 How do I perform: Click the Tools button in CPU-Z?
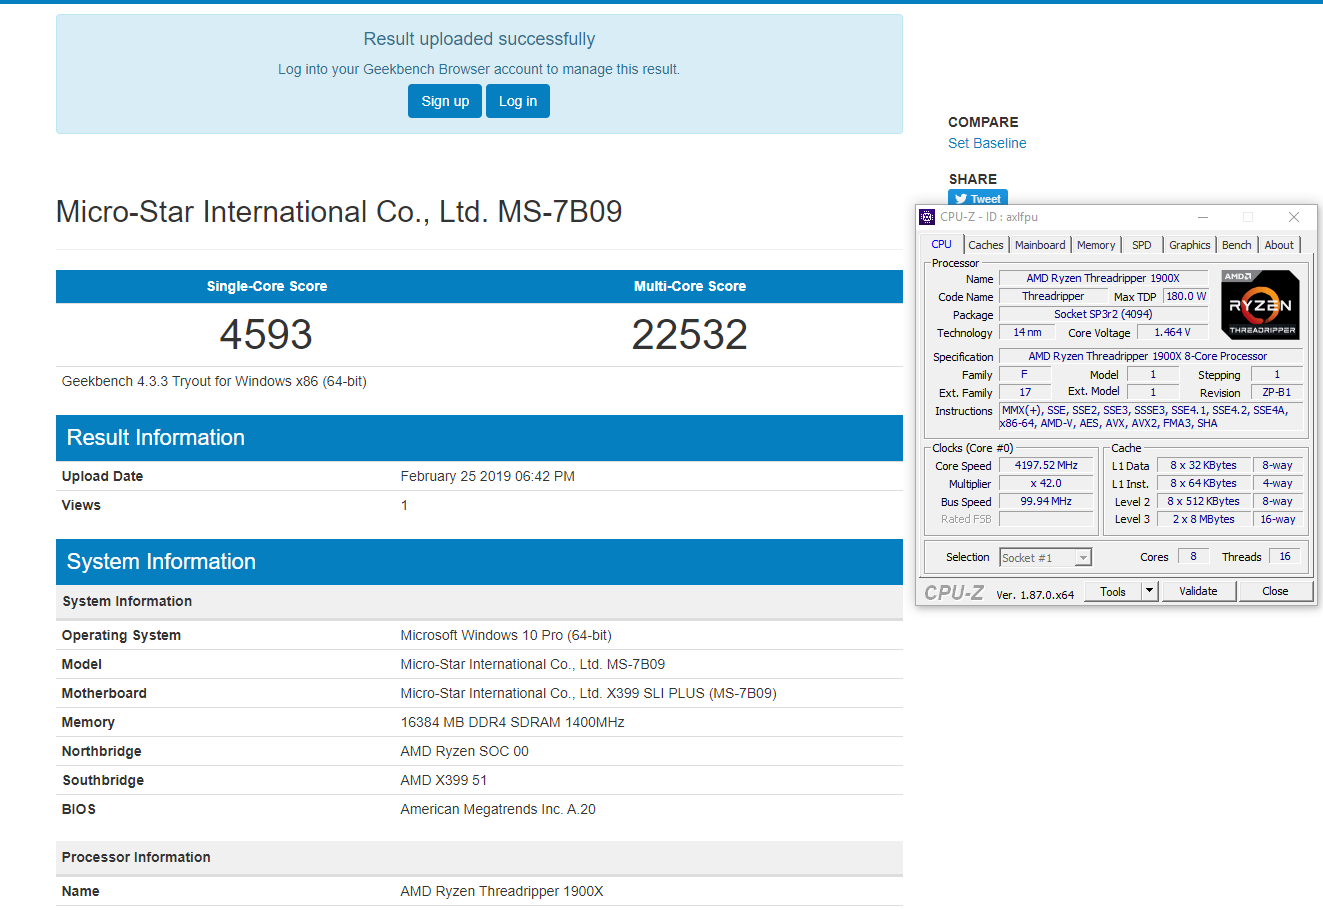click(1113, 591)
